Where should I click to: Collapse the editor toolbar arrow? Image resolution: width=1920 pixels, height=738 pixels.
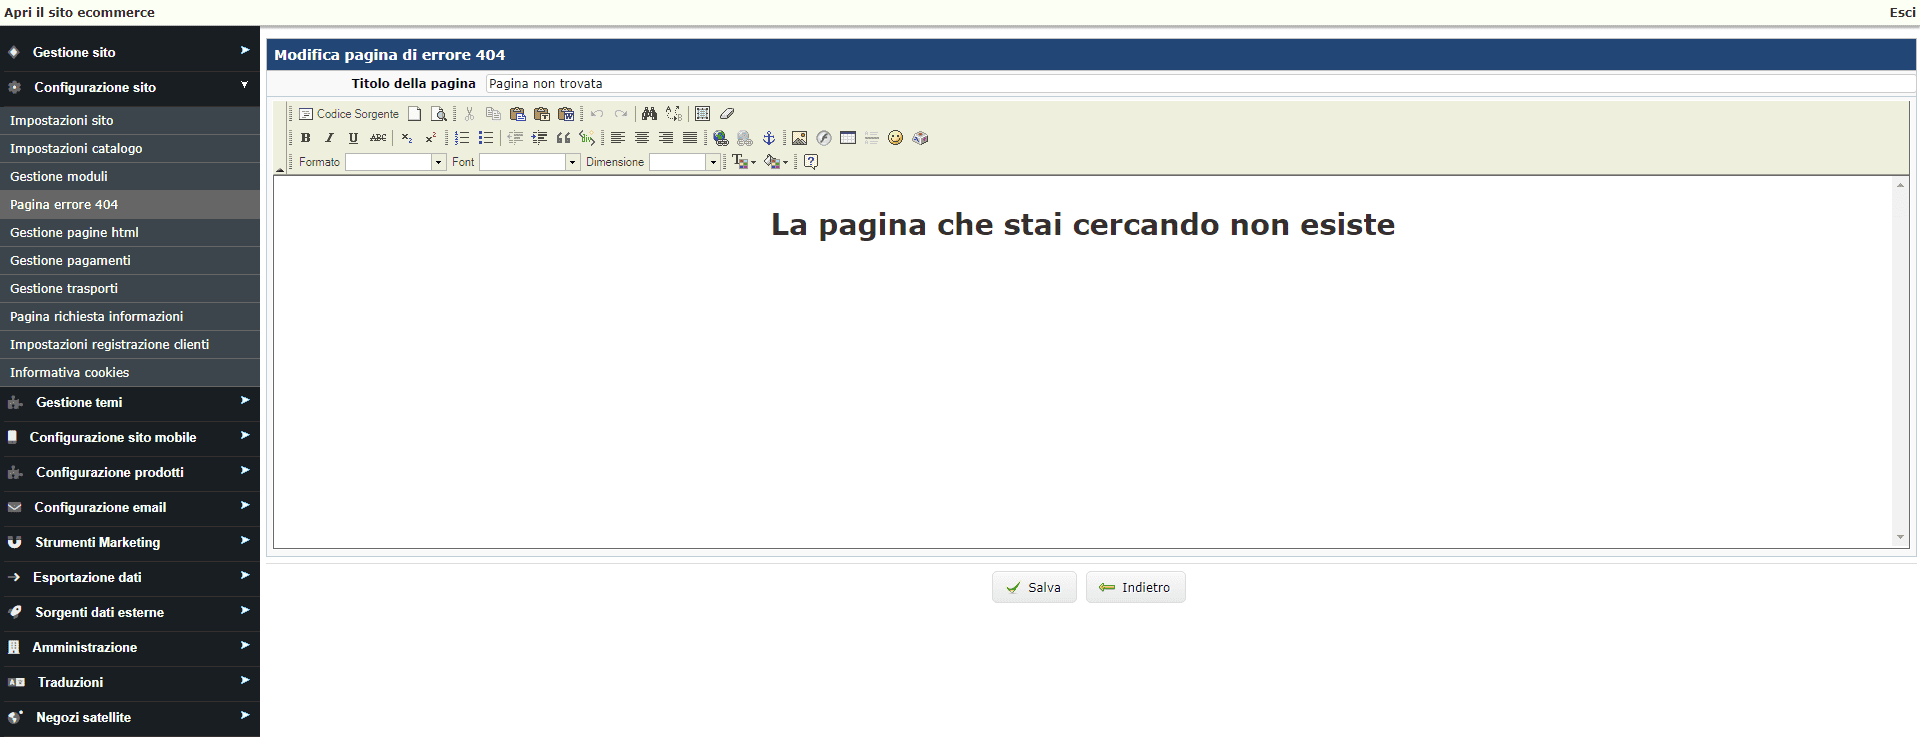(x=280, y=171)
